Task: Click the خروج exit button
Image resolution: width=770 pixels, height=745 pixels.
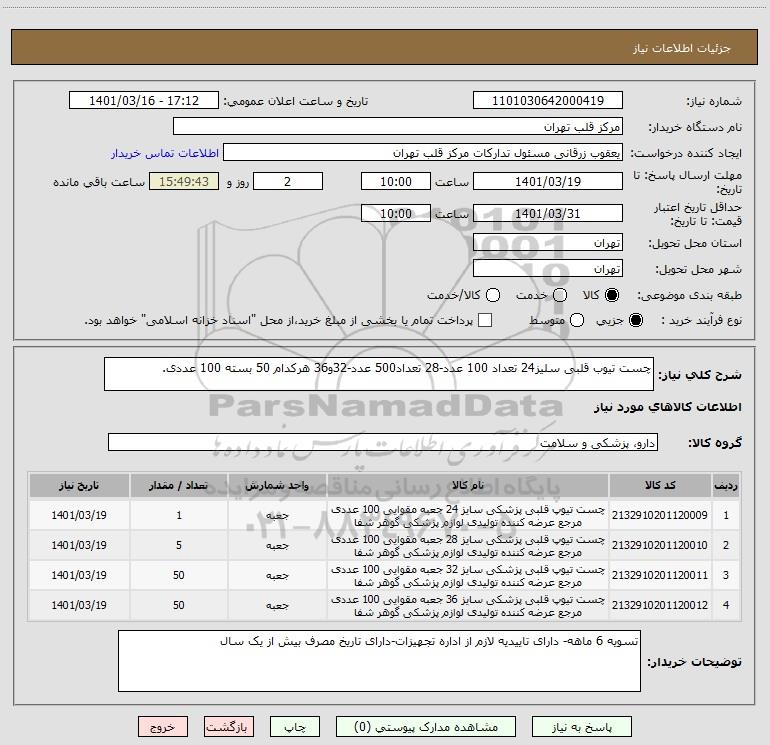Action: click(163, 727)
